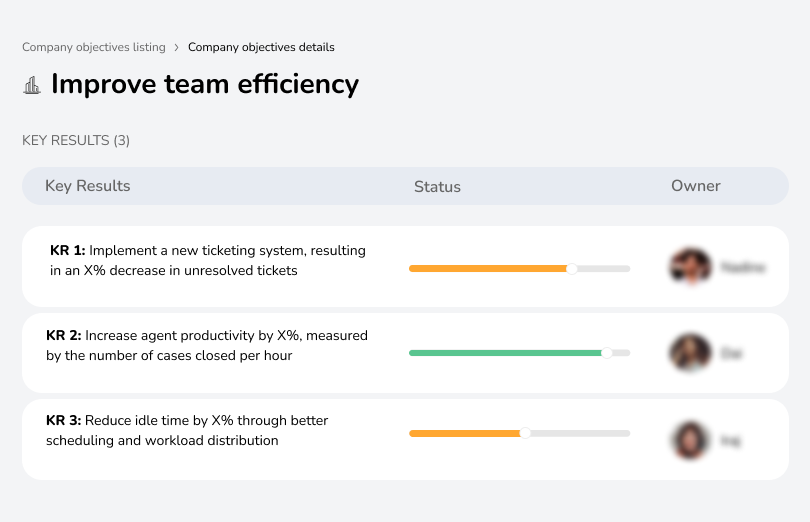Click the breadcrumb chevron separator
This screenshot has width=810, height=522.
[177, 48]
